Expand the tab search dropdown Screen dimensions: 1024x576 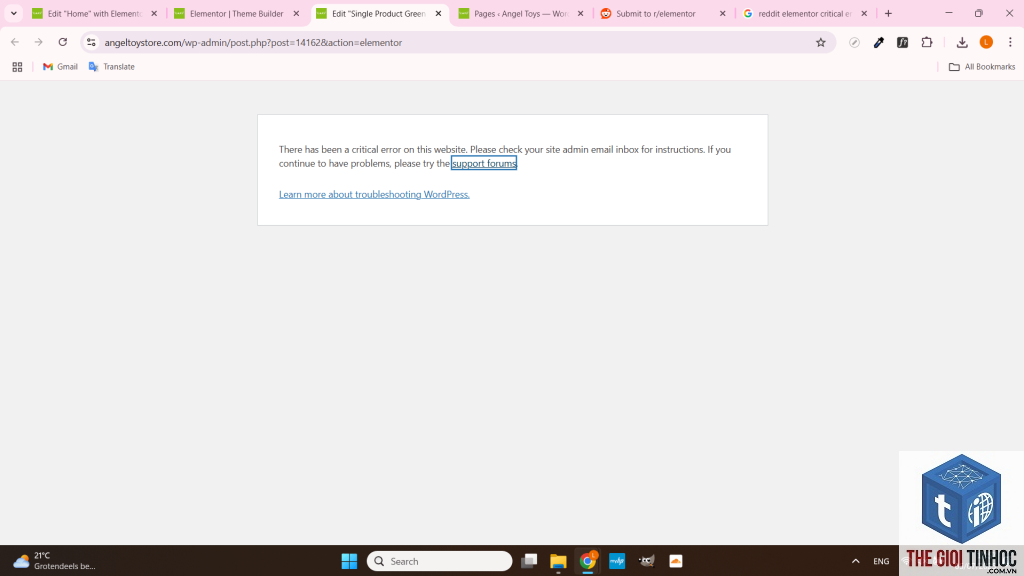[x=14, y=13]
